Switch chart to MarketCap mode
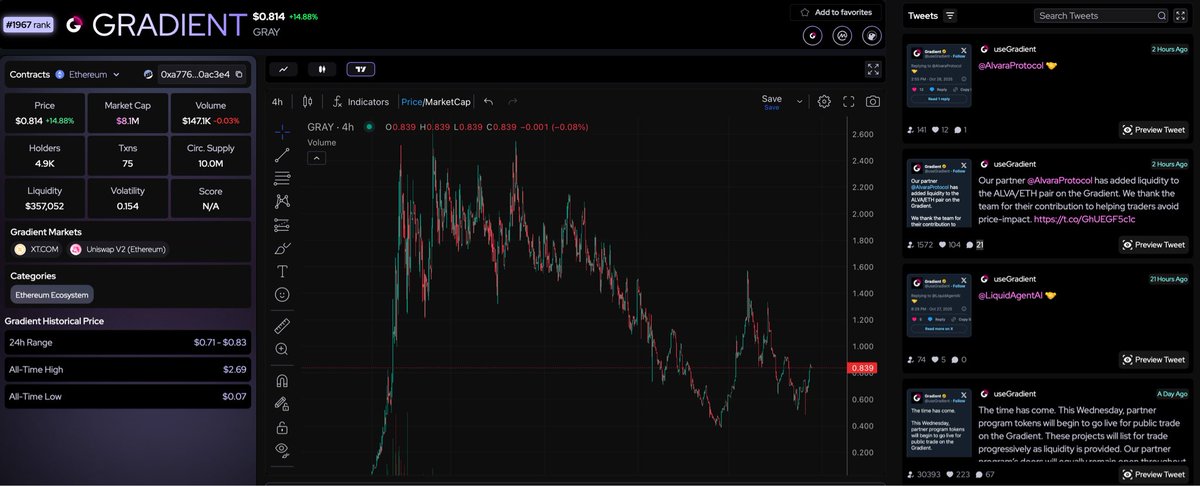This screenshot has width=1200, height=486. (448, 101)
